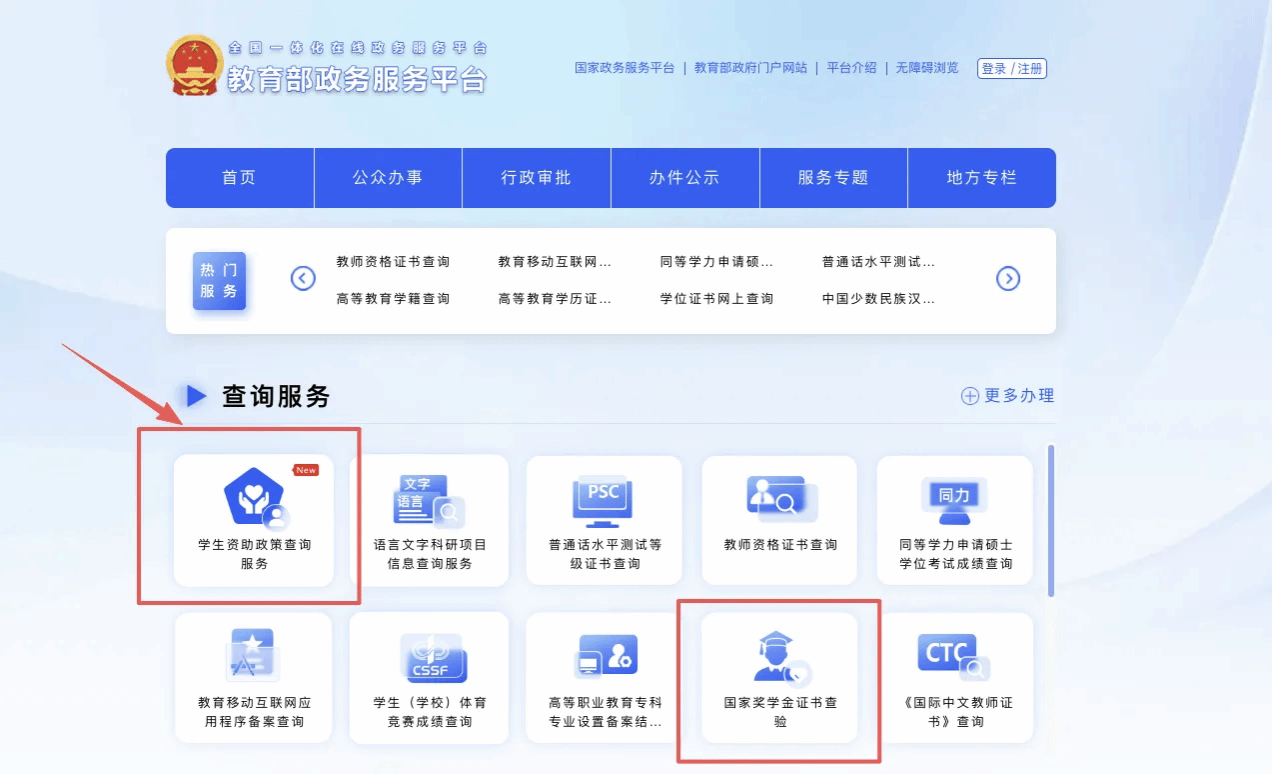Go to the 地方专栏 tab

point(981,178)
